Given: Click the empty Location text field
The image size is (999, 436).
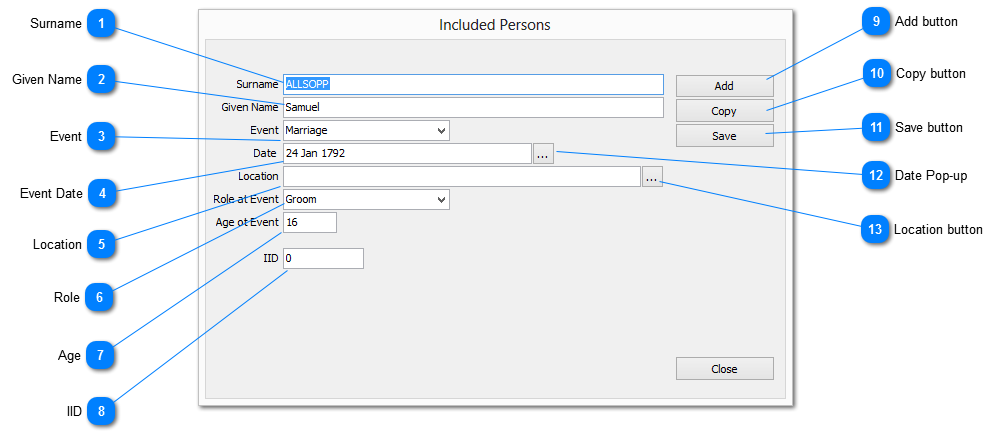Looking at the screenshot, I should (x=461, y=177).
